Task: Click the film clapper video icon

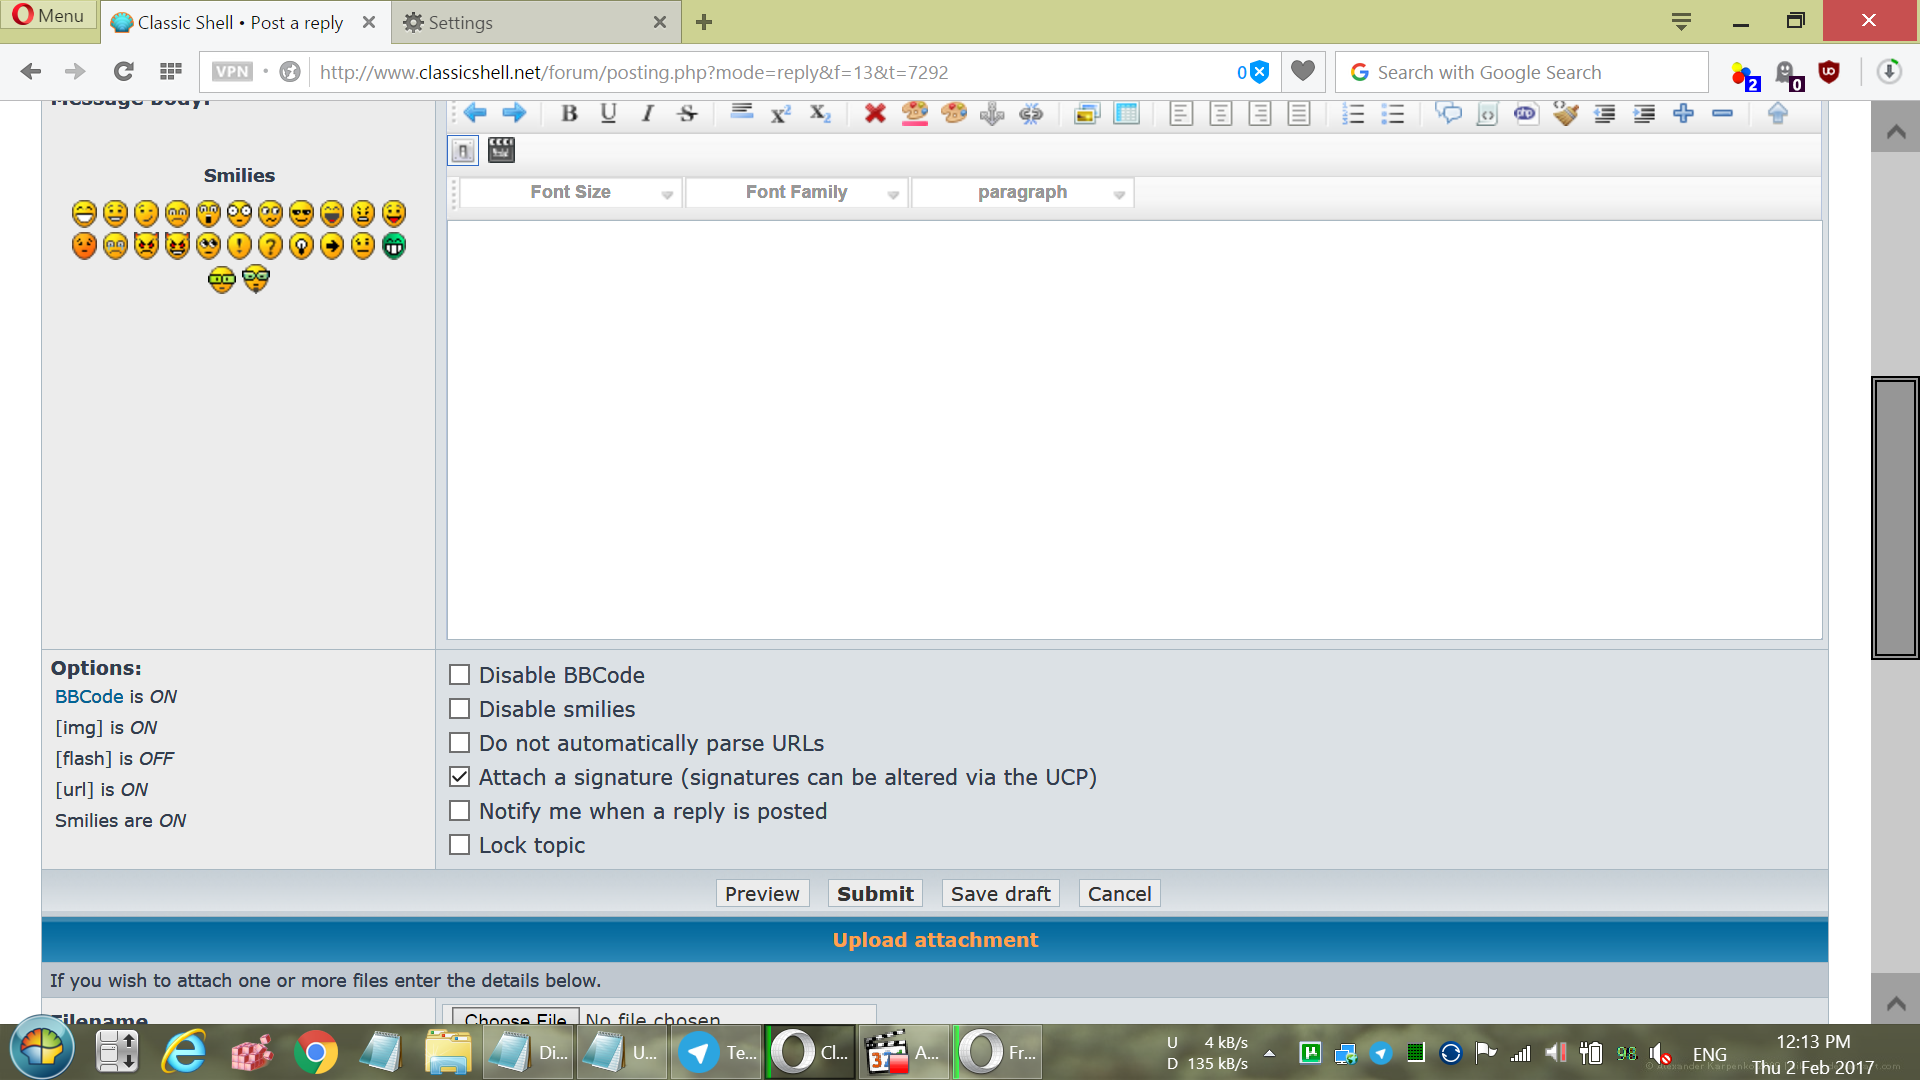Action: click(501, 151)
